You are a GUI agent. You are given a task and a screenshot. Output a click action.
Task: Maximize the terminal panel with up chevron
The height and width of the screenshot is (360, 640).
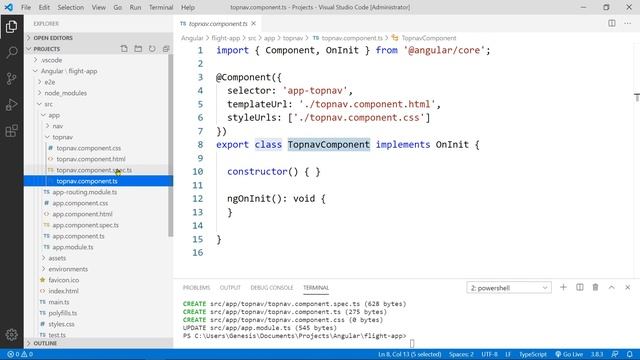click(611, 287)
